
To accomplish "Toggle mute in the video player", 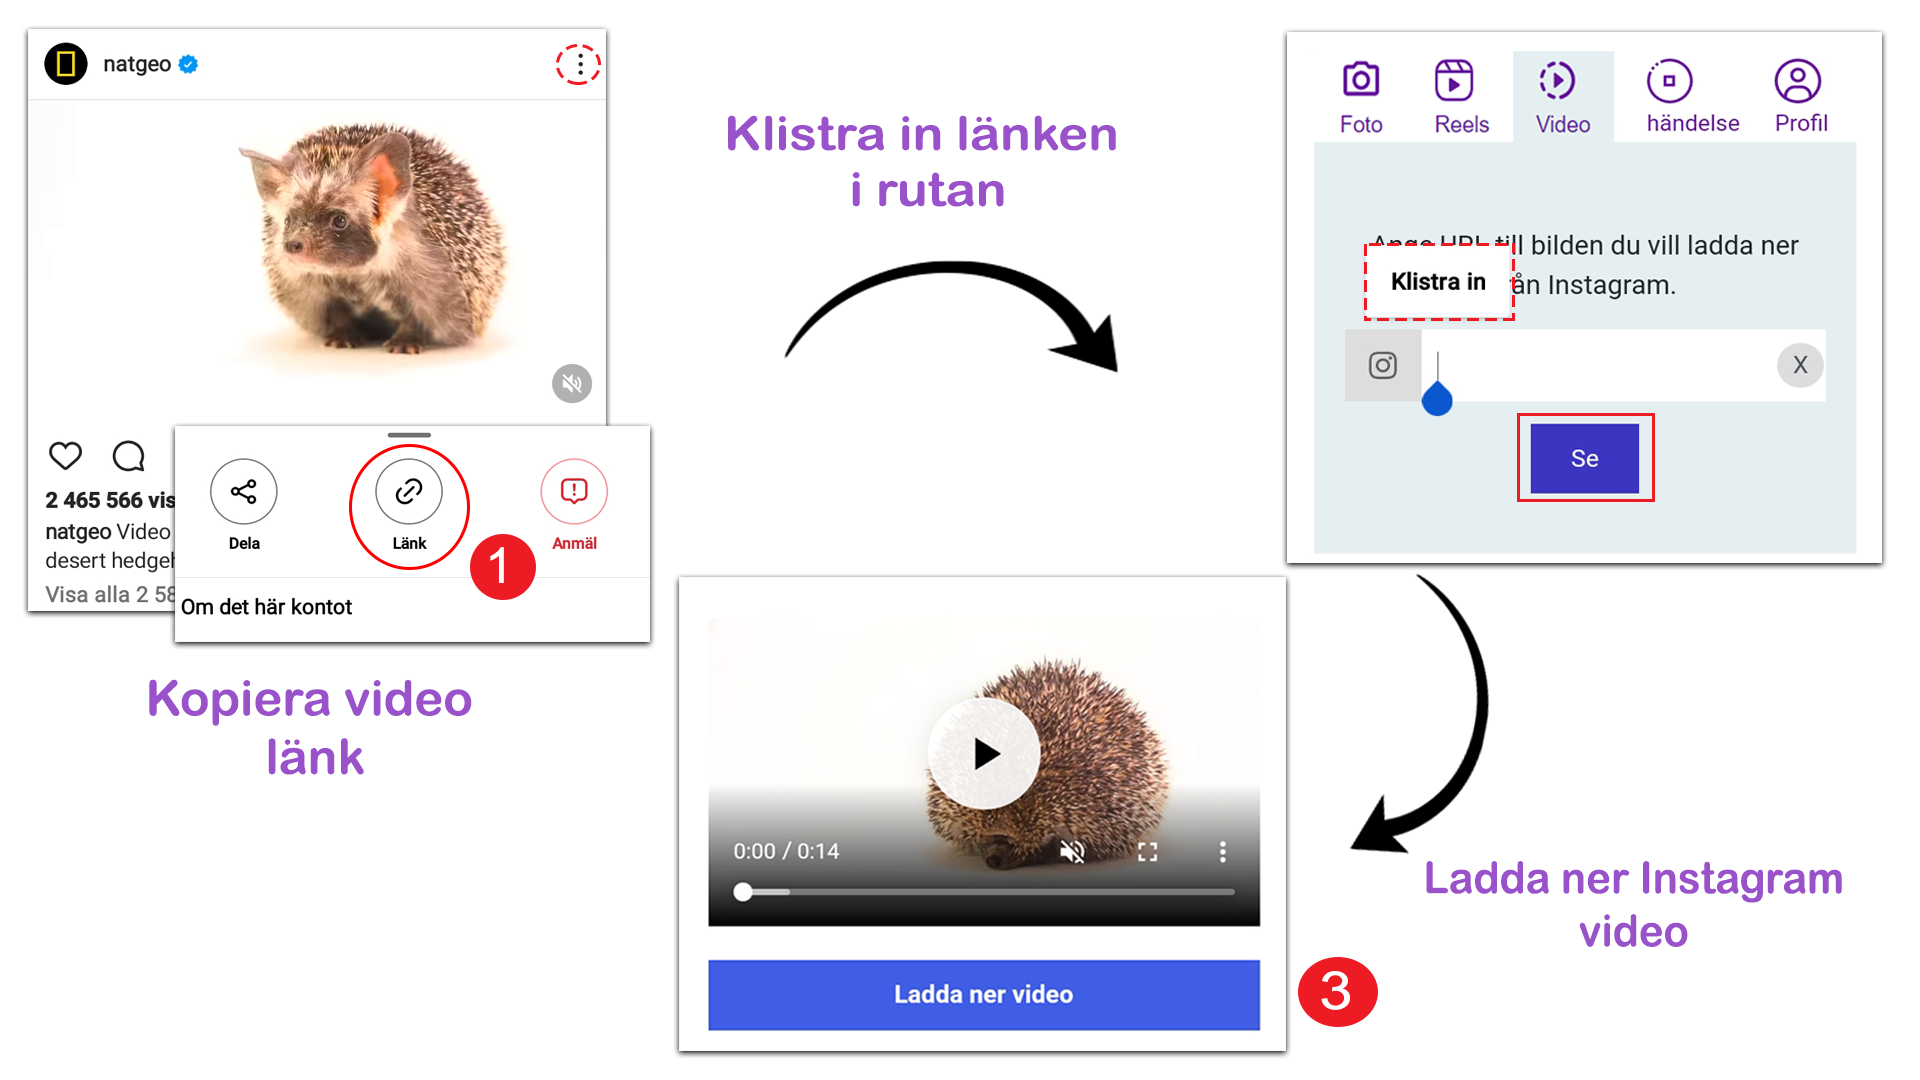I will (x=1073, y=852).
